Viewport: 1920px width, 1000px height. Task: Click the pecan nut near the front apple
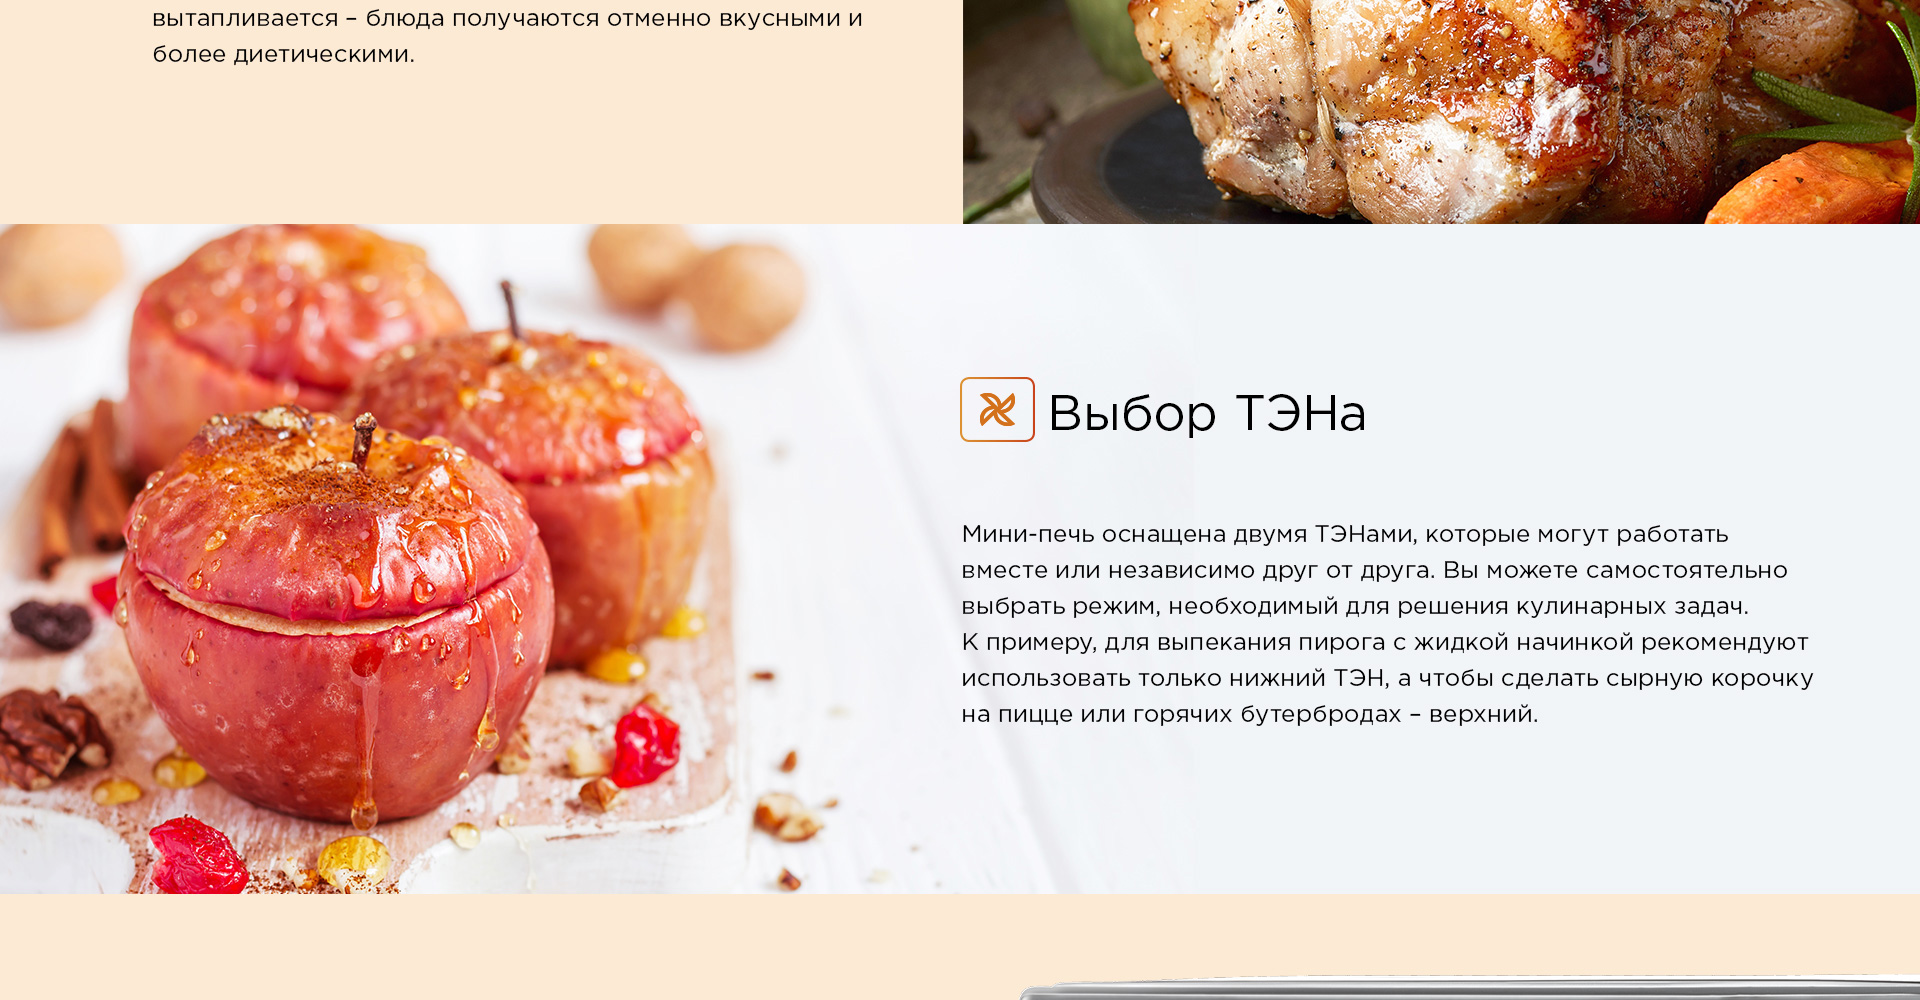click(50, 737)
